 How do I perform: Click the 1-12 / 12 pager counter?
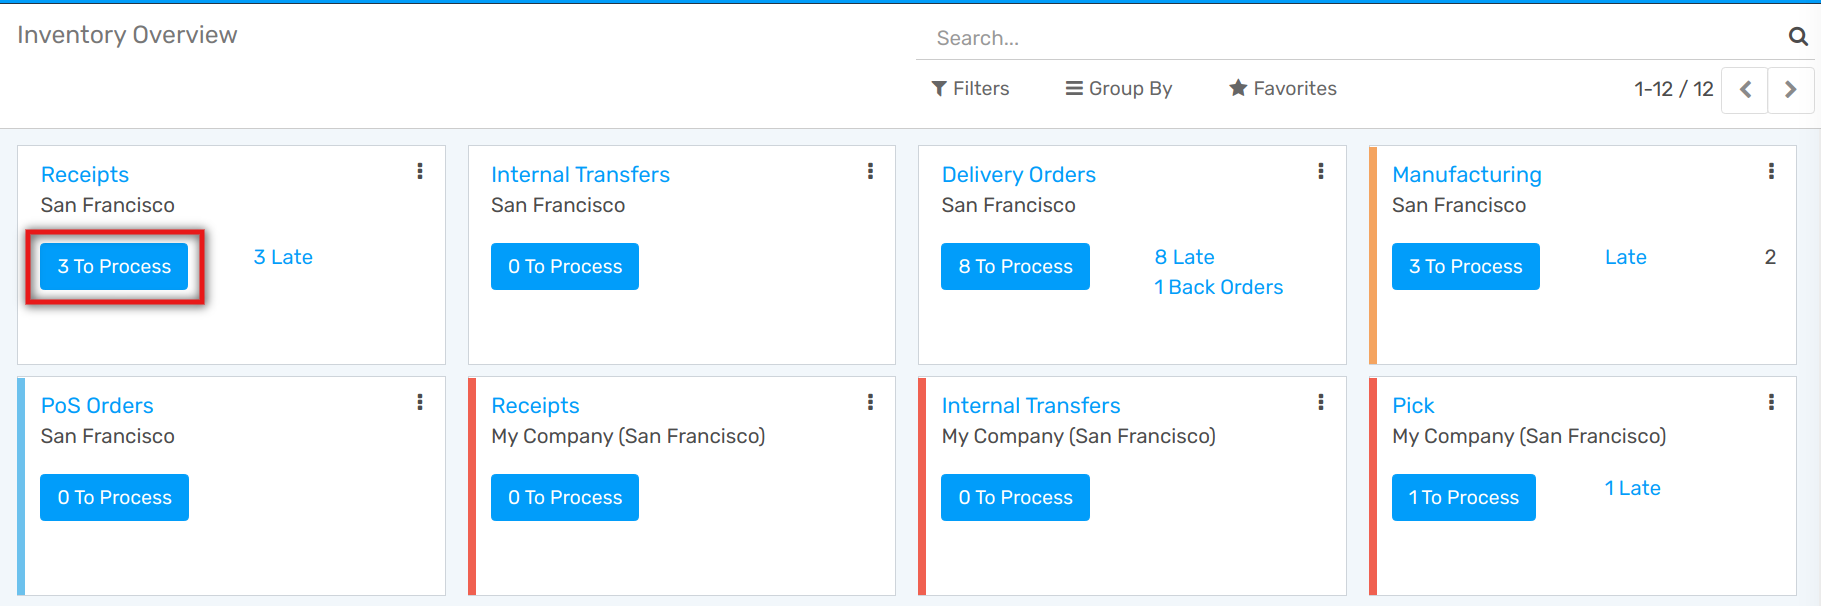[x=1673, y=89]
